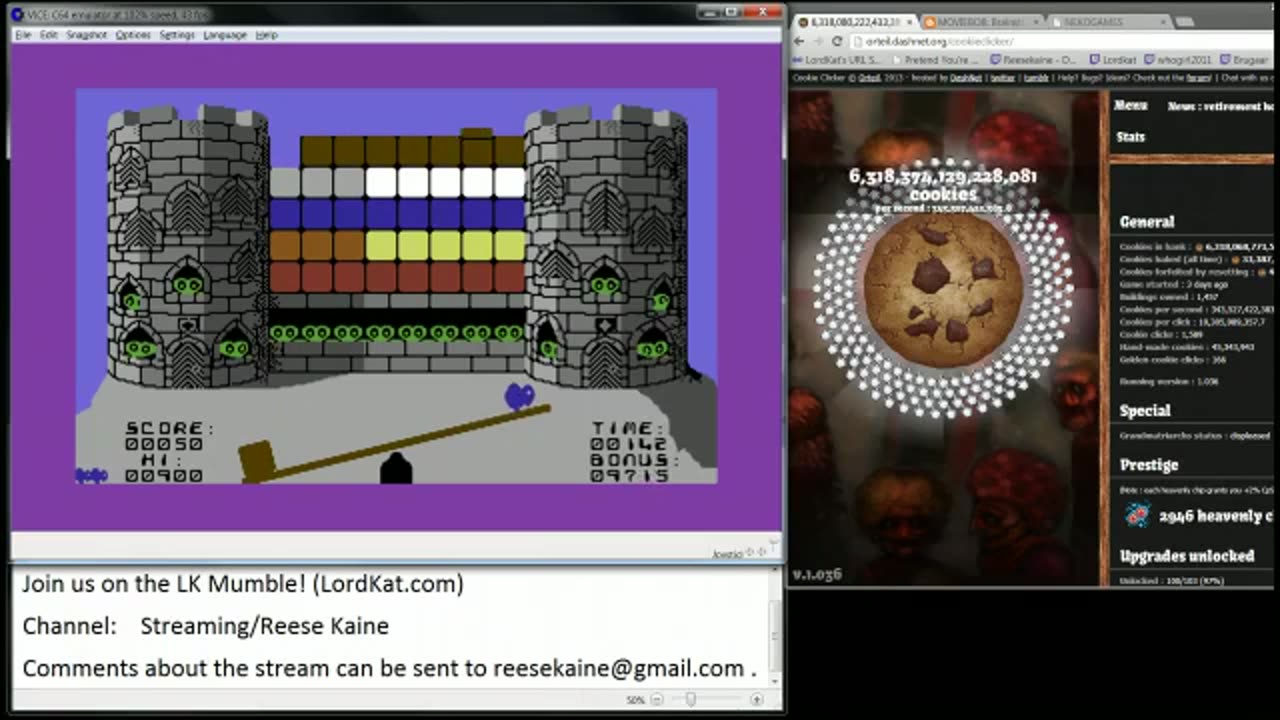Click zoom out minus button in document
This screenshot has width=1280, height=720.
pos(657,700)
